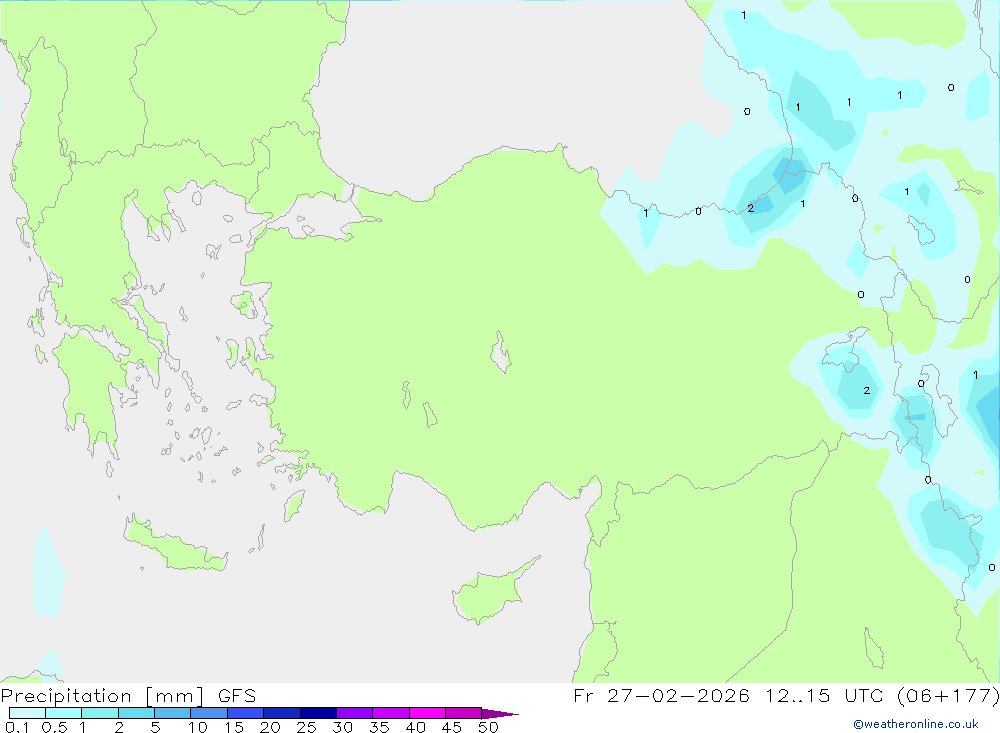Click the 1–2 mm legend swatch
The height and width of the screenshot is (733, 1000).
coord(100,713)
